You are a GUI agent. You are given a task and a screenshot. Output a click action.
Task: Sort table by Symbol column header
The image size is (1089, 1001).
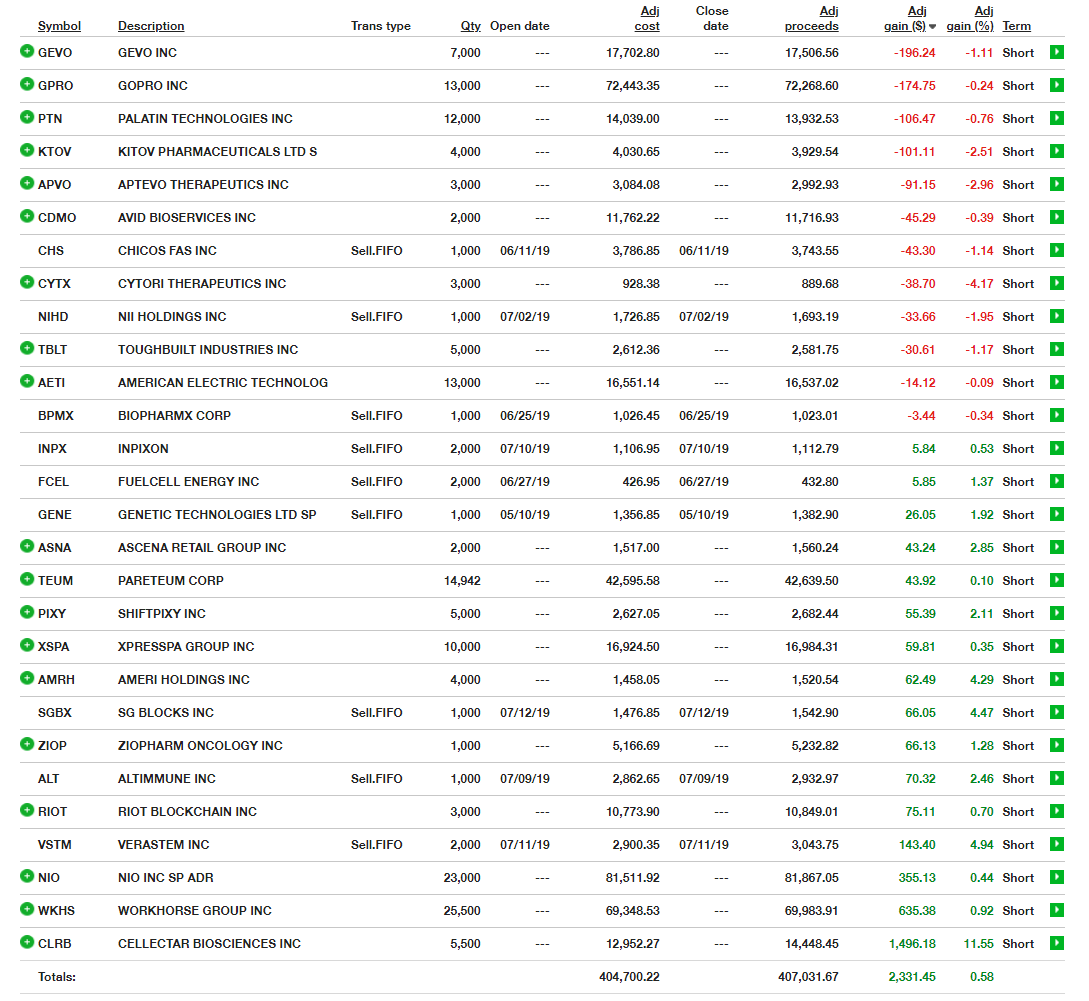[x=59, y=26]
